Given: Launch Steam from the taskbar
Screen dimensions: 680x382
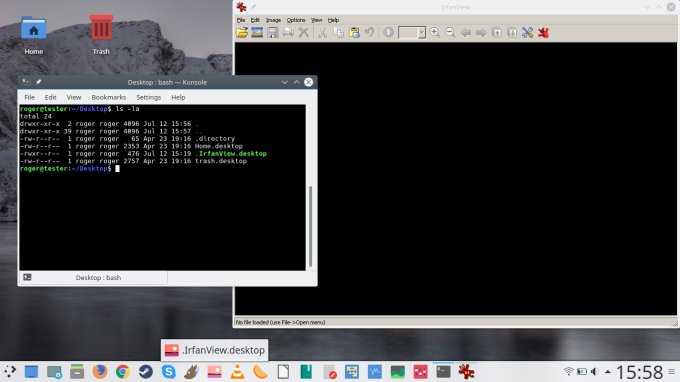Looking at the screenshot, I should (146, 372).
